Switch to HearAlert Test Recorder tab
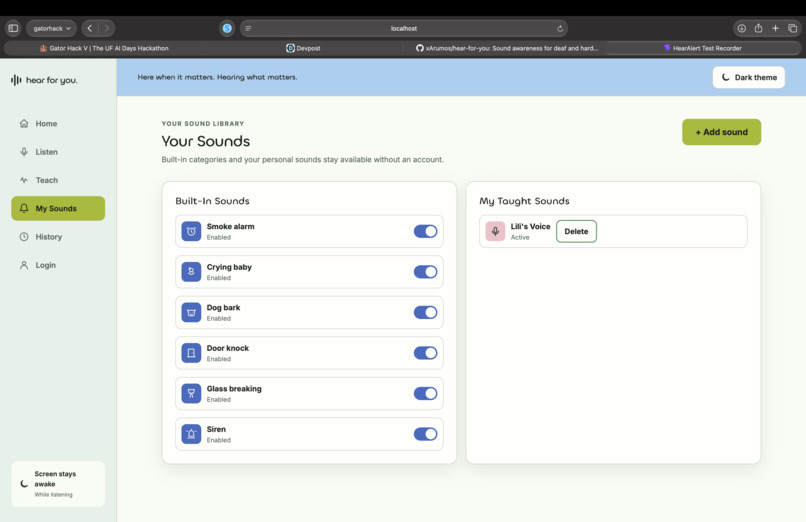This screenshot has width=806, height=522. (x=702, y=48)
